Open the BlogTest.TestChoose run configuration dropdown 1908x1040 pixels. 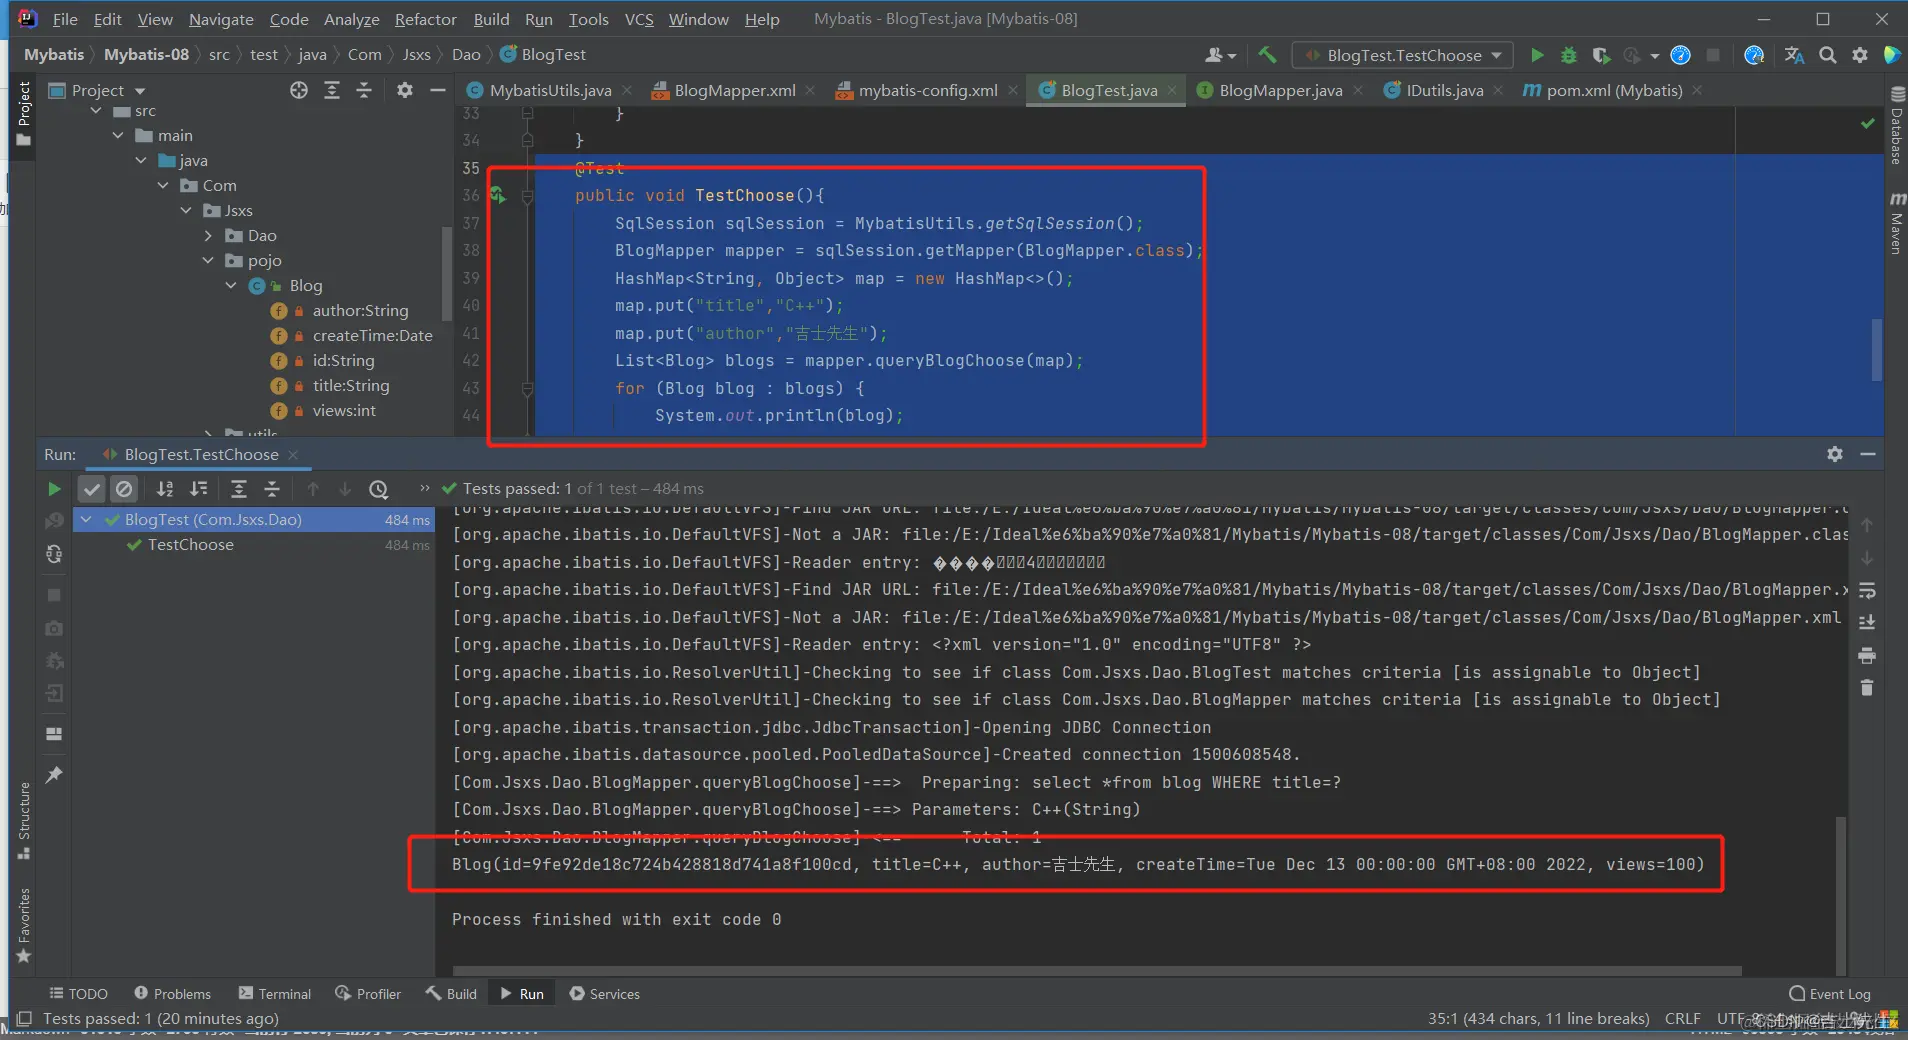(x=1402, y=55)
